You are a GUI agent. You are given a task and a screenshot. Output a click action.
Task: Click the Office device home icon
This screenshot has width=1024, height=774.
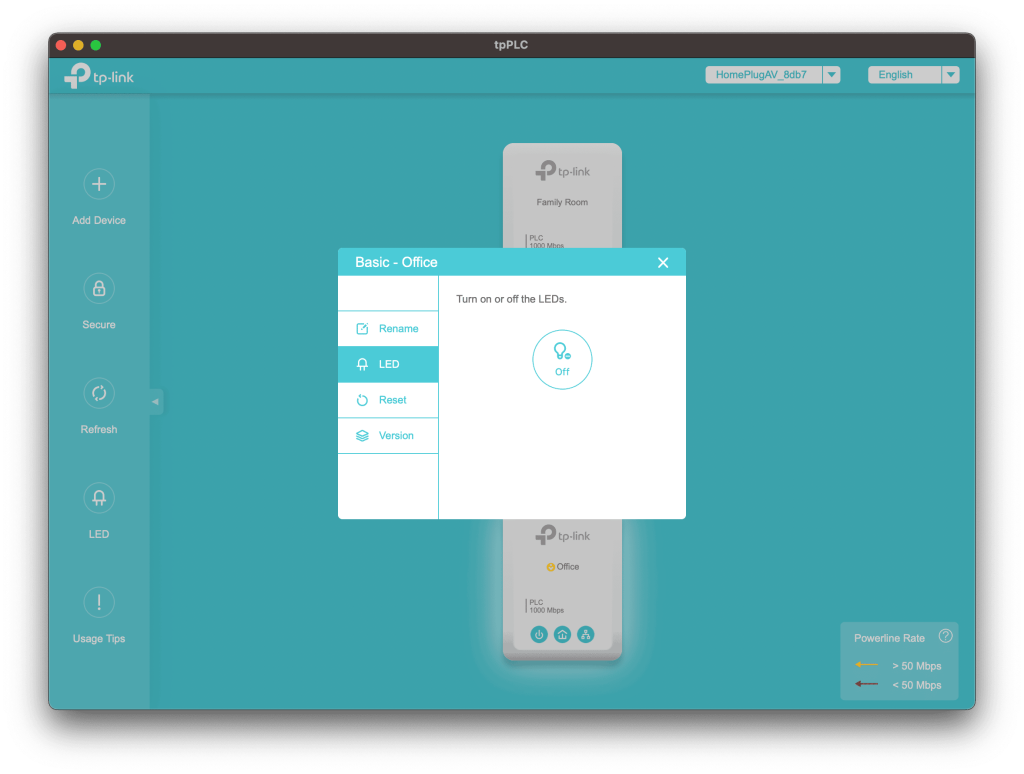[x=562, y=634]
